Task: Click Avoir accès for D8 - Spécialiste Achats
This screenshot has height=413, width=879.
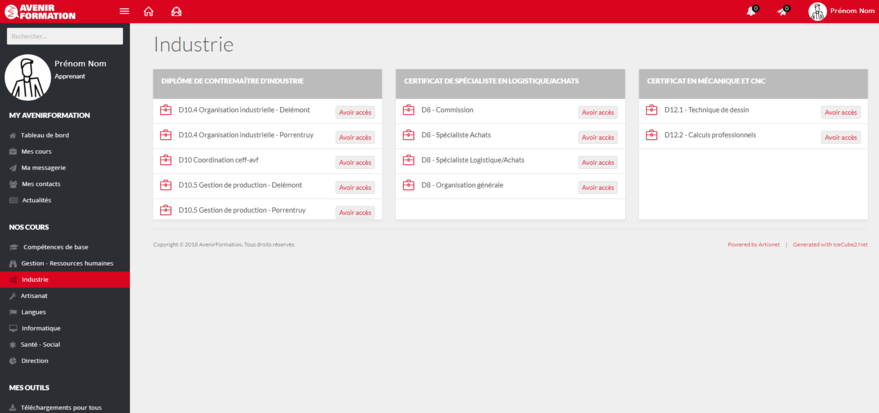Action: coord(598,138)
